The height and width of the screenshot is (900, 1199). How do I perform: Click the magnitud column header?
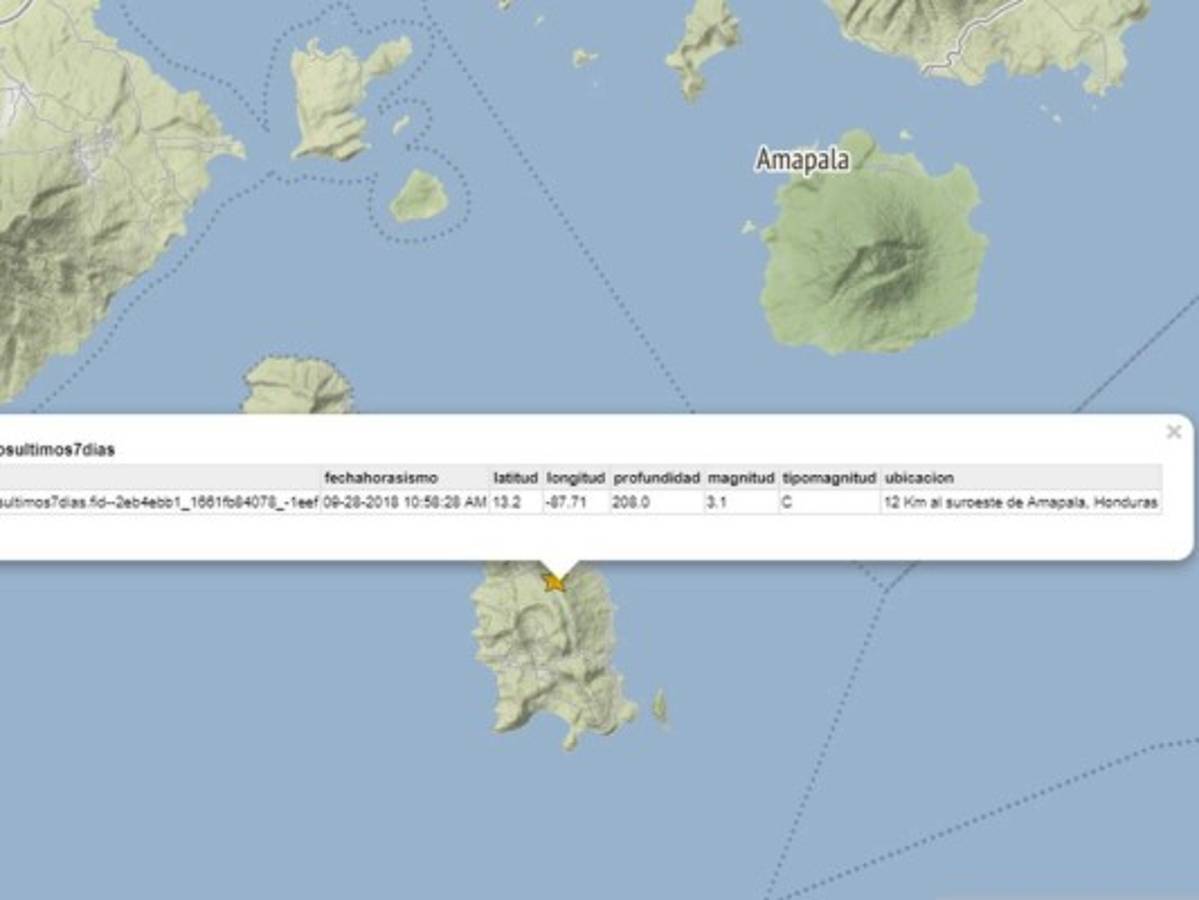(739, 478)
